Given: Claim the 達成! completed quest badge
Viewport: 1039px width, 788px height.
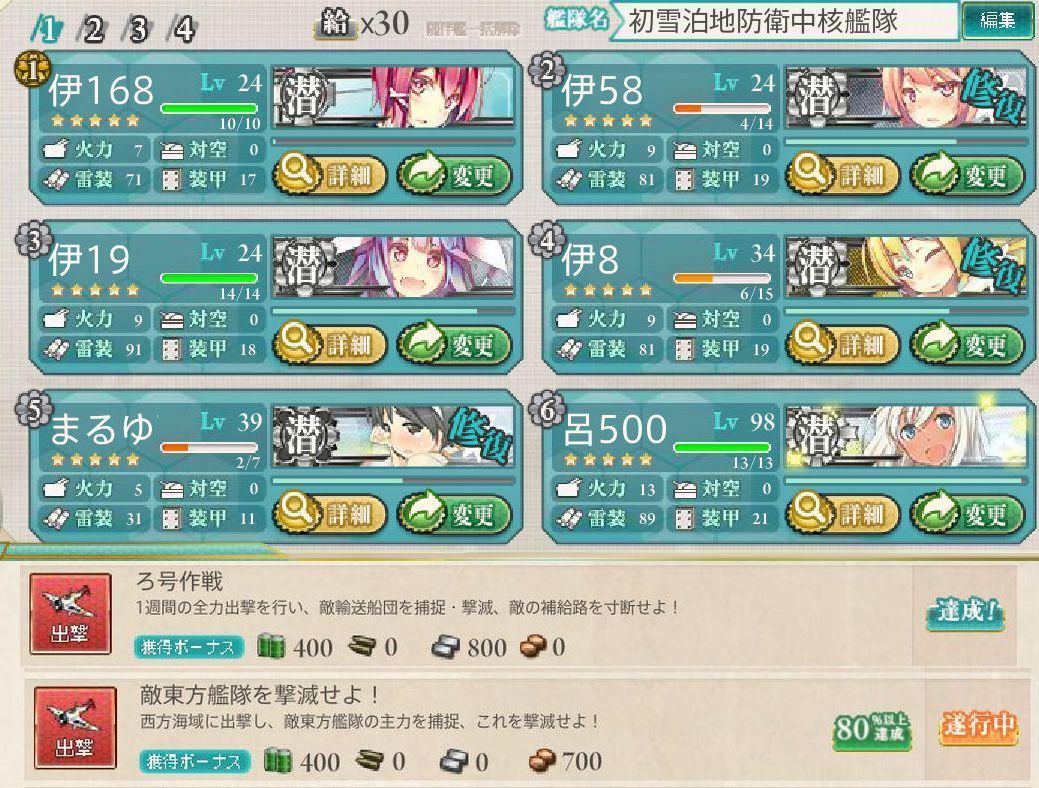Looking at the screenshot, I should (x=965, y=612).
